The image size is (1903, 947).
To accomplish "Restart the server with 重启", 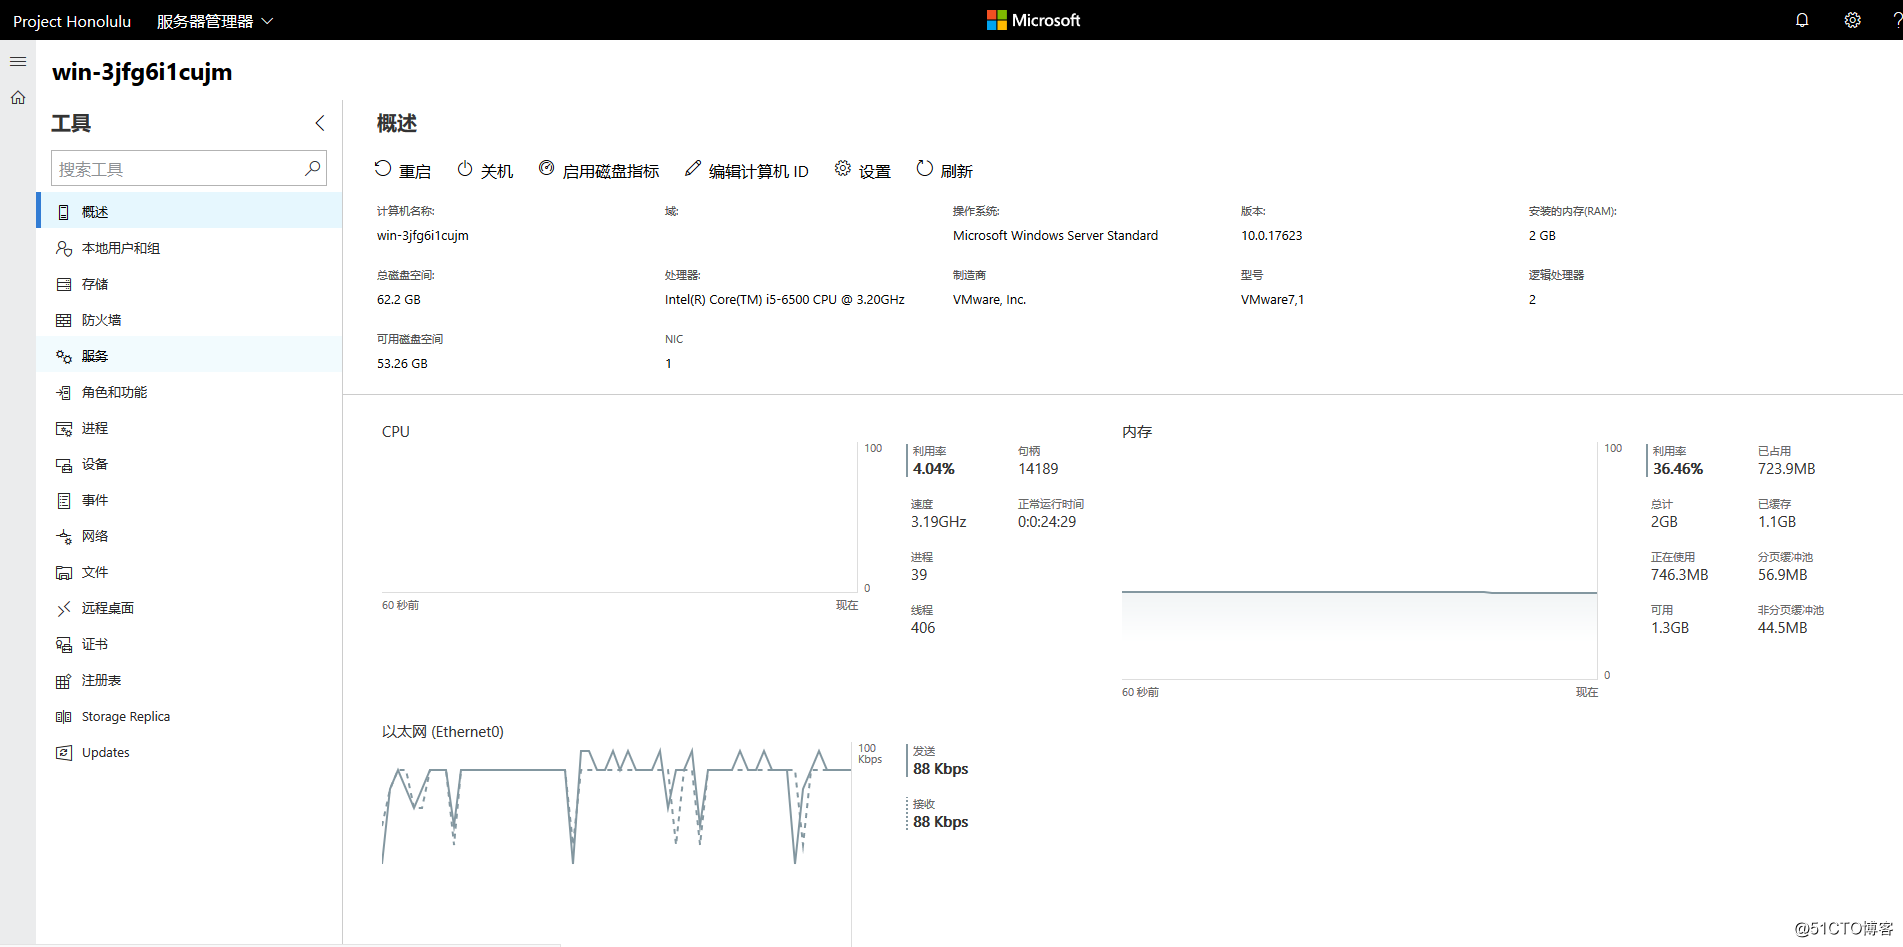I will point(403,170).
